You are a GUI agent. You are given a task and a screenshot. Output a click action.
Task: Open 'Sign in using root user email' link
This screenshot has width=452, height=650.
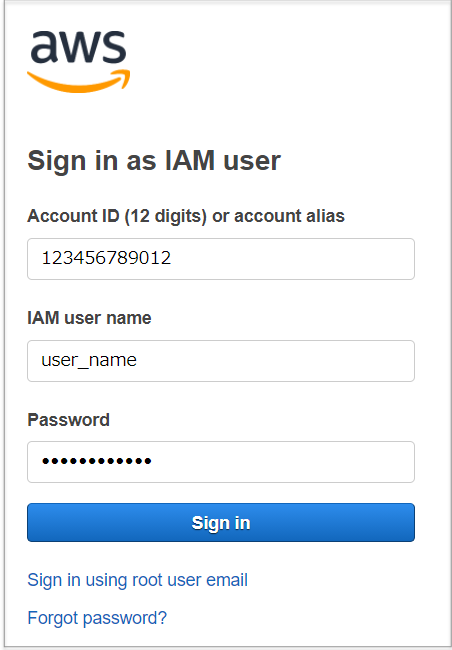(137, 580)
